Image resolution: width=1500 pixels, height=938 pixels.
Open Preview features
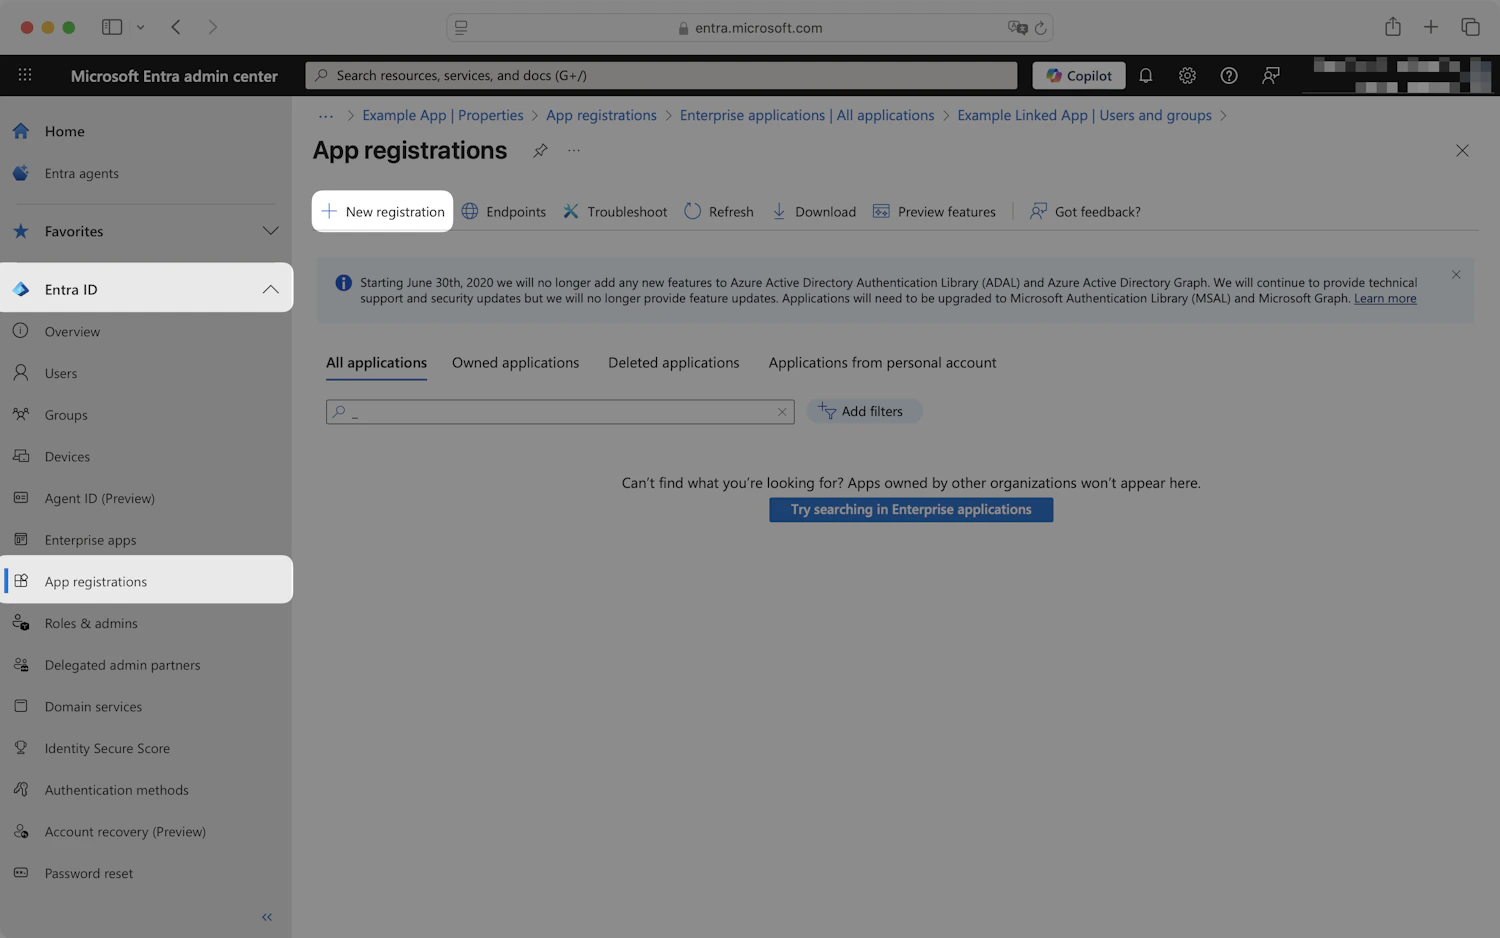934,212
